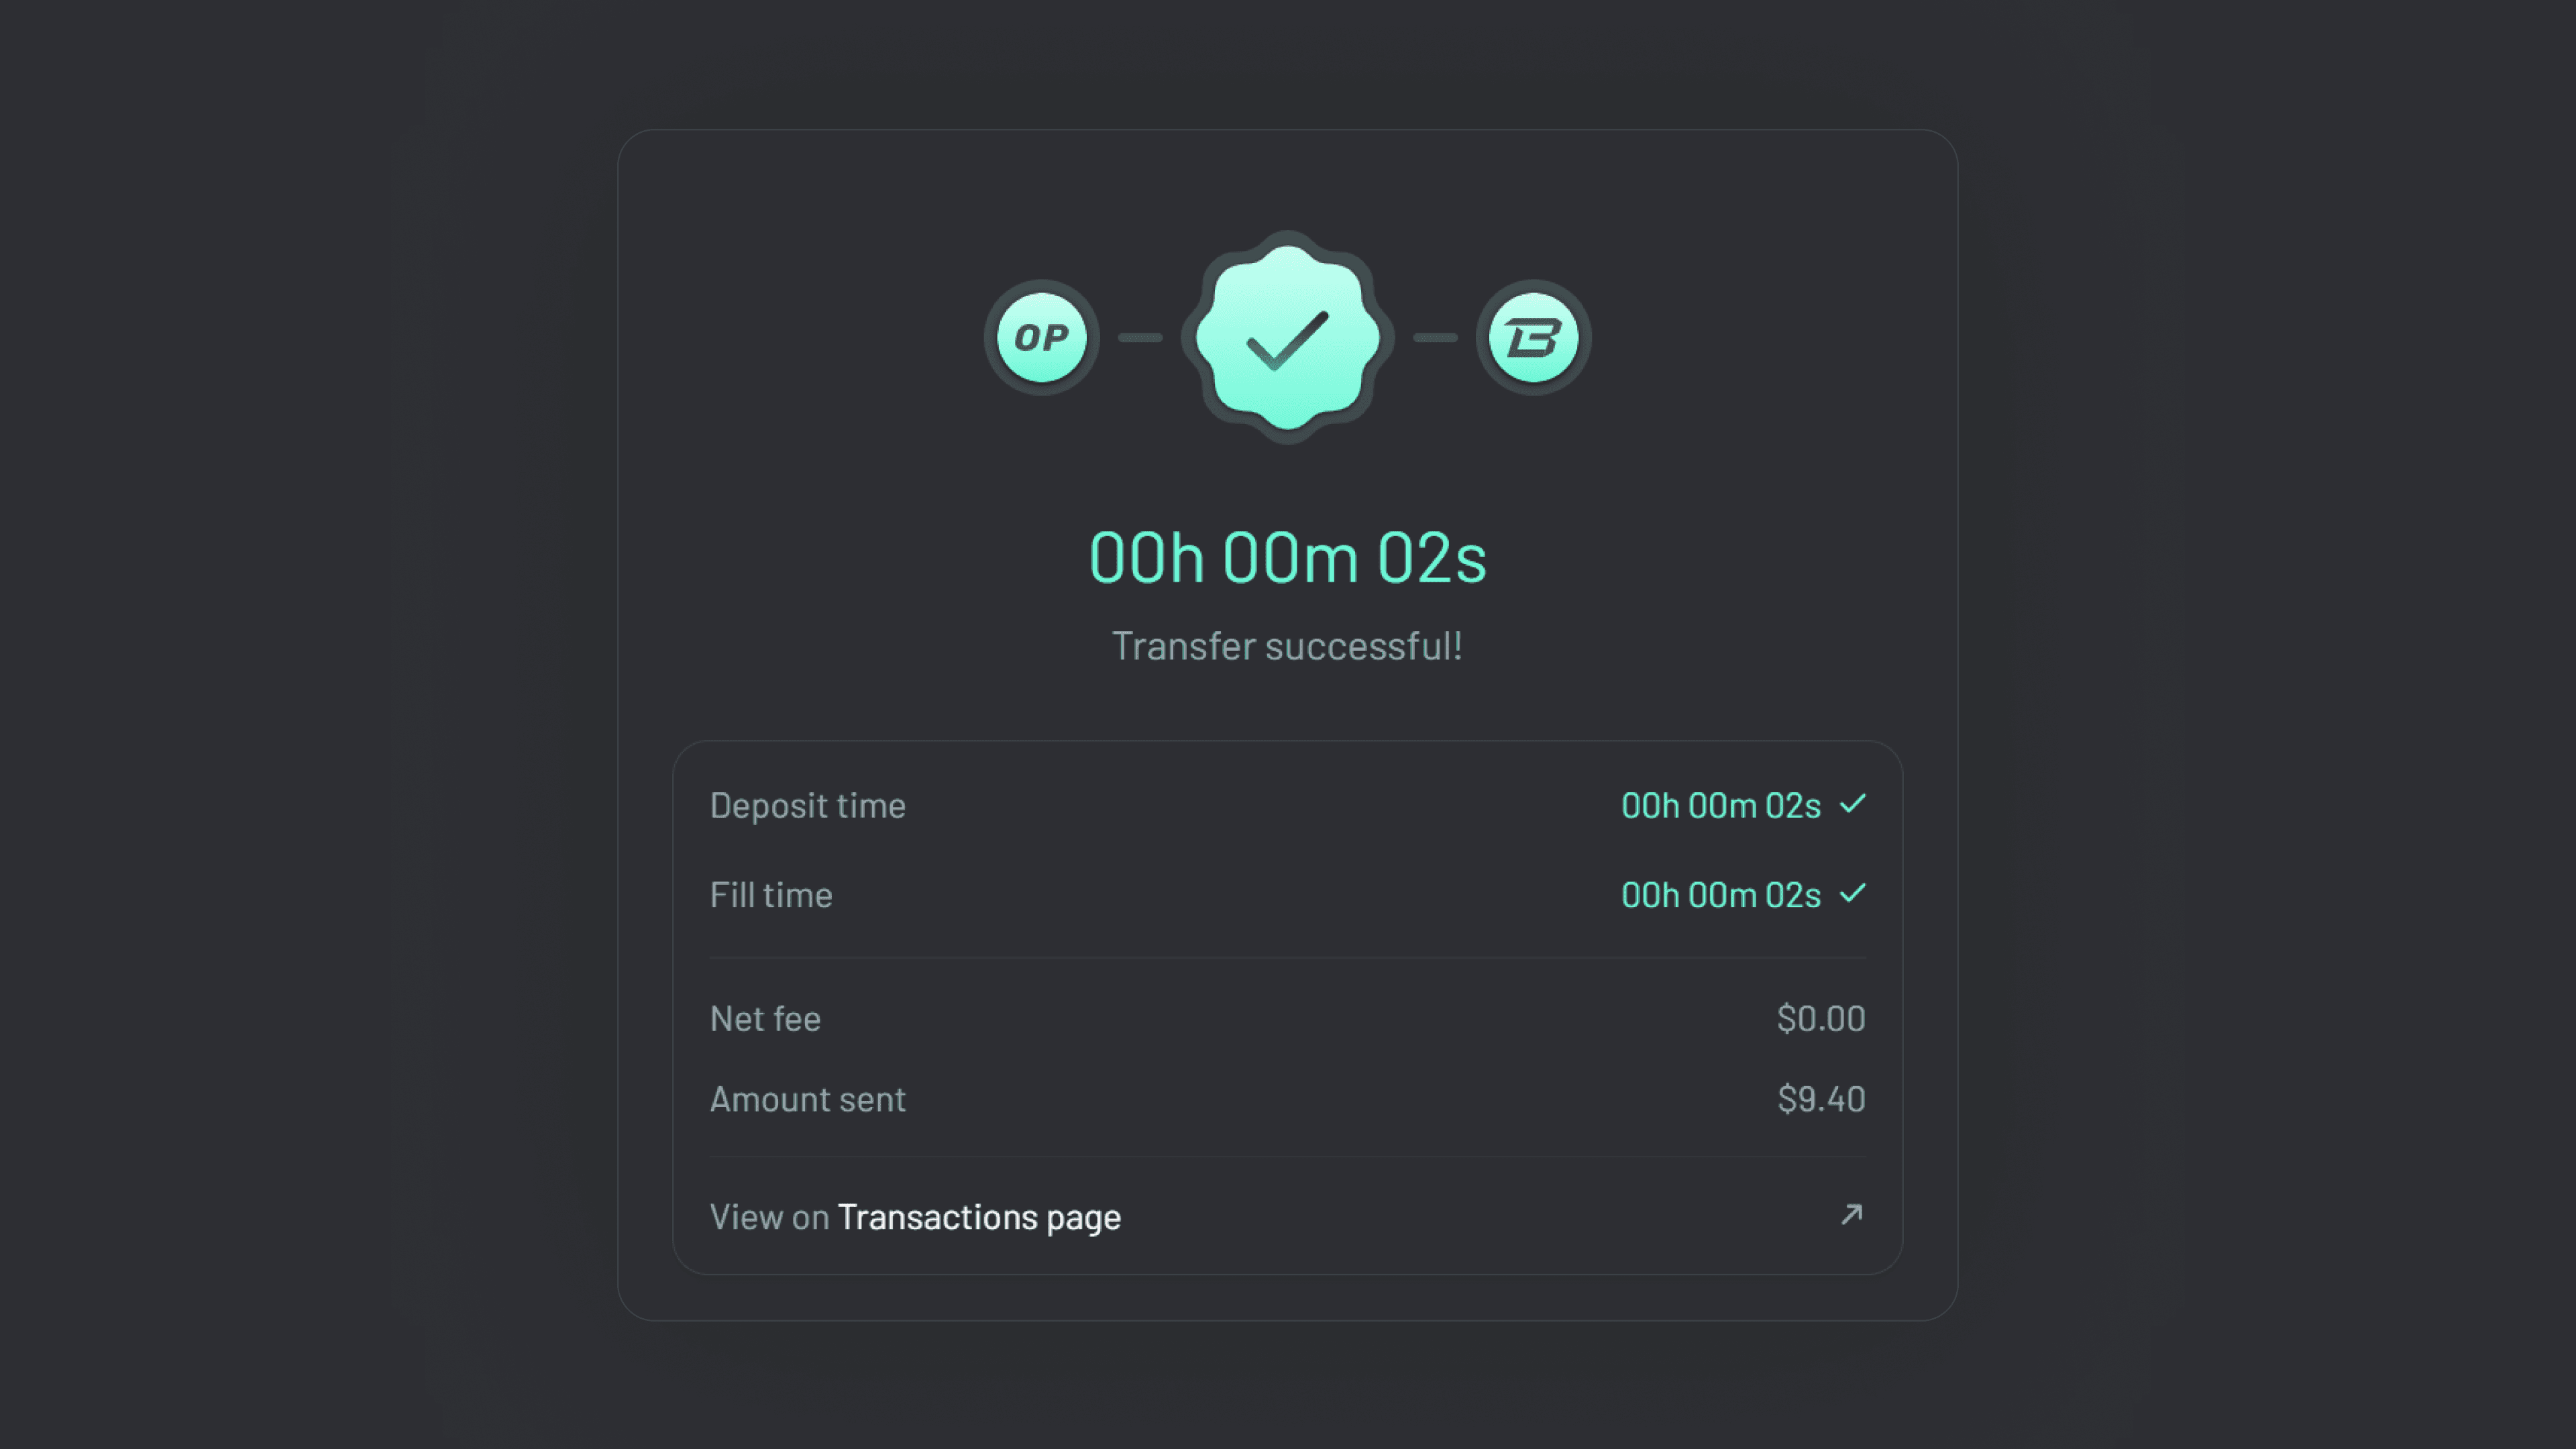Click the Amount sent label
The image size is (2576, 1449).
[807, 1100]
